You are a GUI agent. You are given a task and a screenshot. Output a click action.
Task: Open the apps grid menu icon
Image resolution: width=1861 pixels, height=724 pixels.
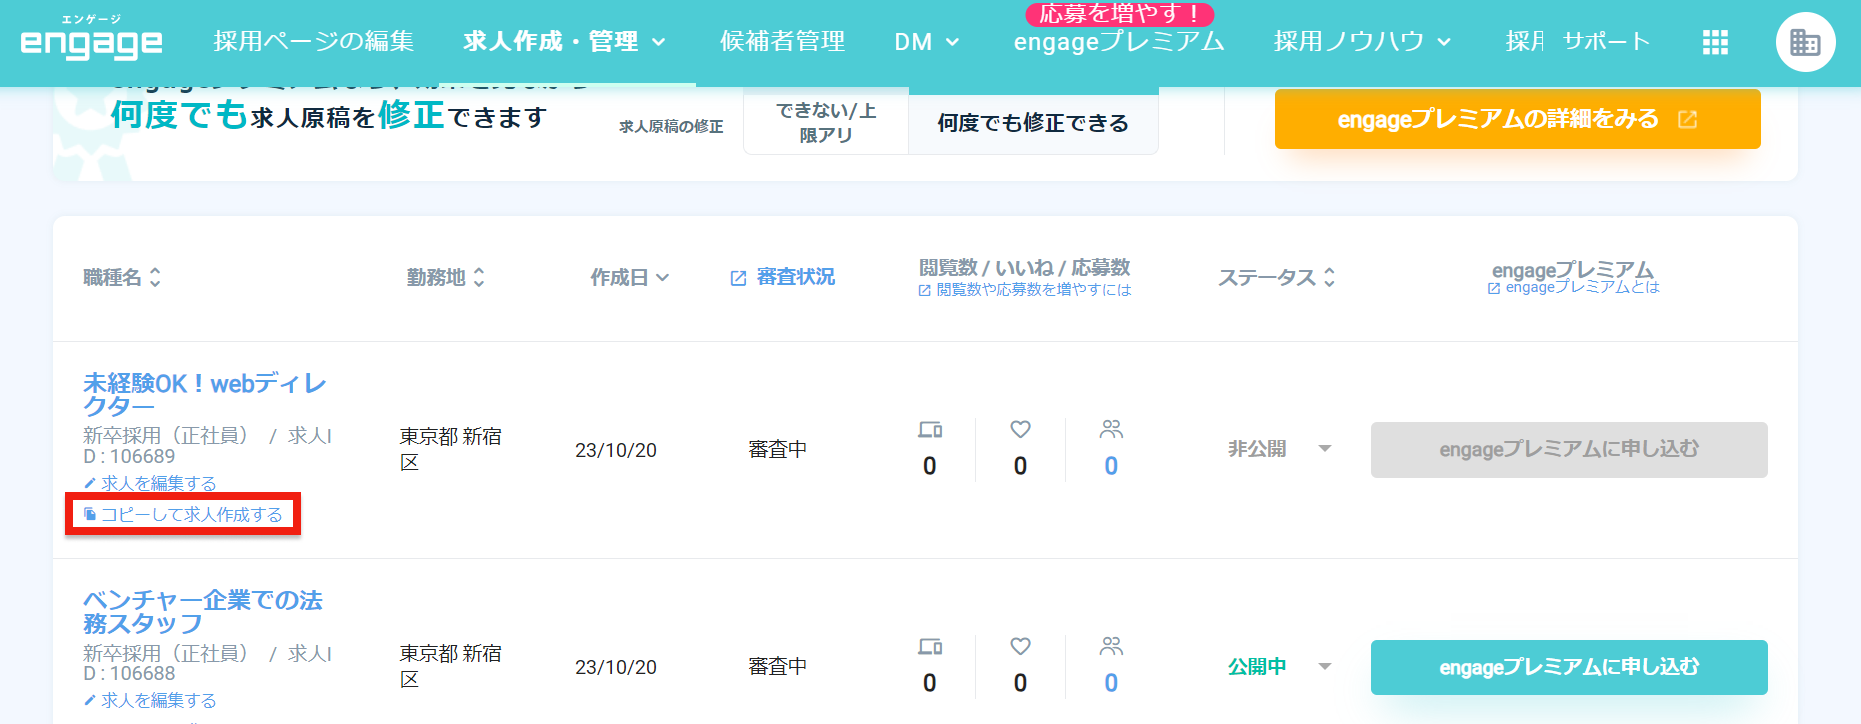pos(1715,42)
